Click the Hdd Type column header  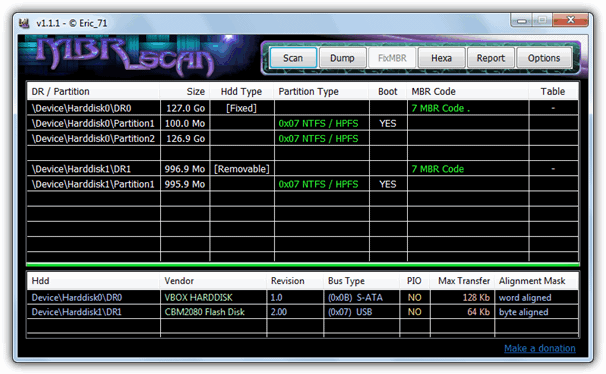[x=242, y=92]
